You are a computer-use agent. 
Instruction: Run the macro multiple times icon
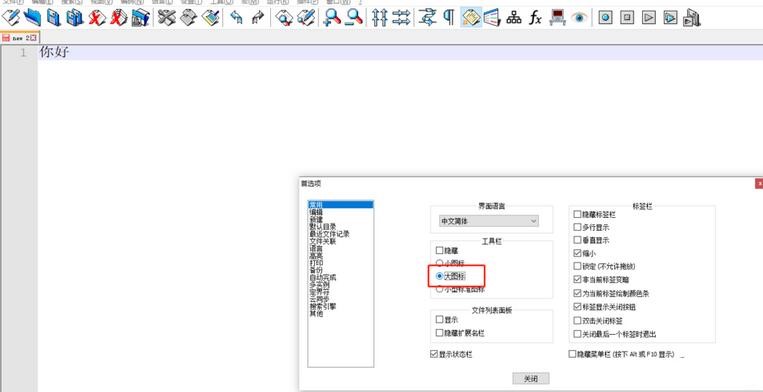click(x=671, y=18)
